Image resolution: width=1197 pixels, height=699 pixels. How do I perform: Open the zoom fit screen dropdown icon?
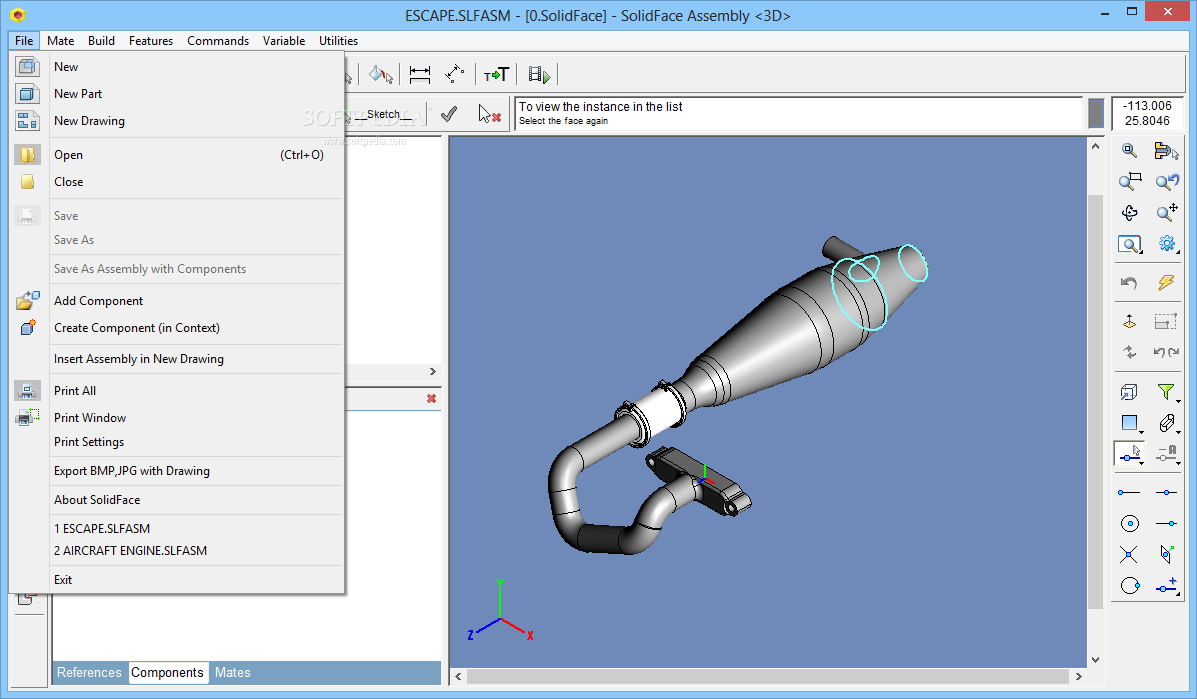[x=1130, y=244]
